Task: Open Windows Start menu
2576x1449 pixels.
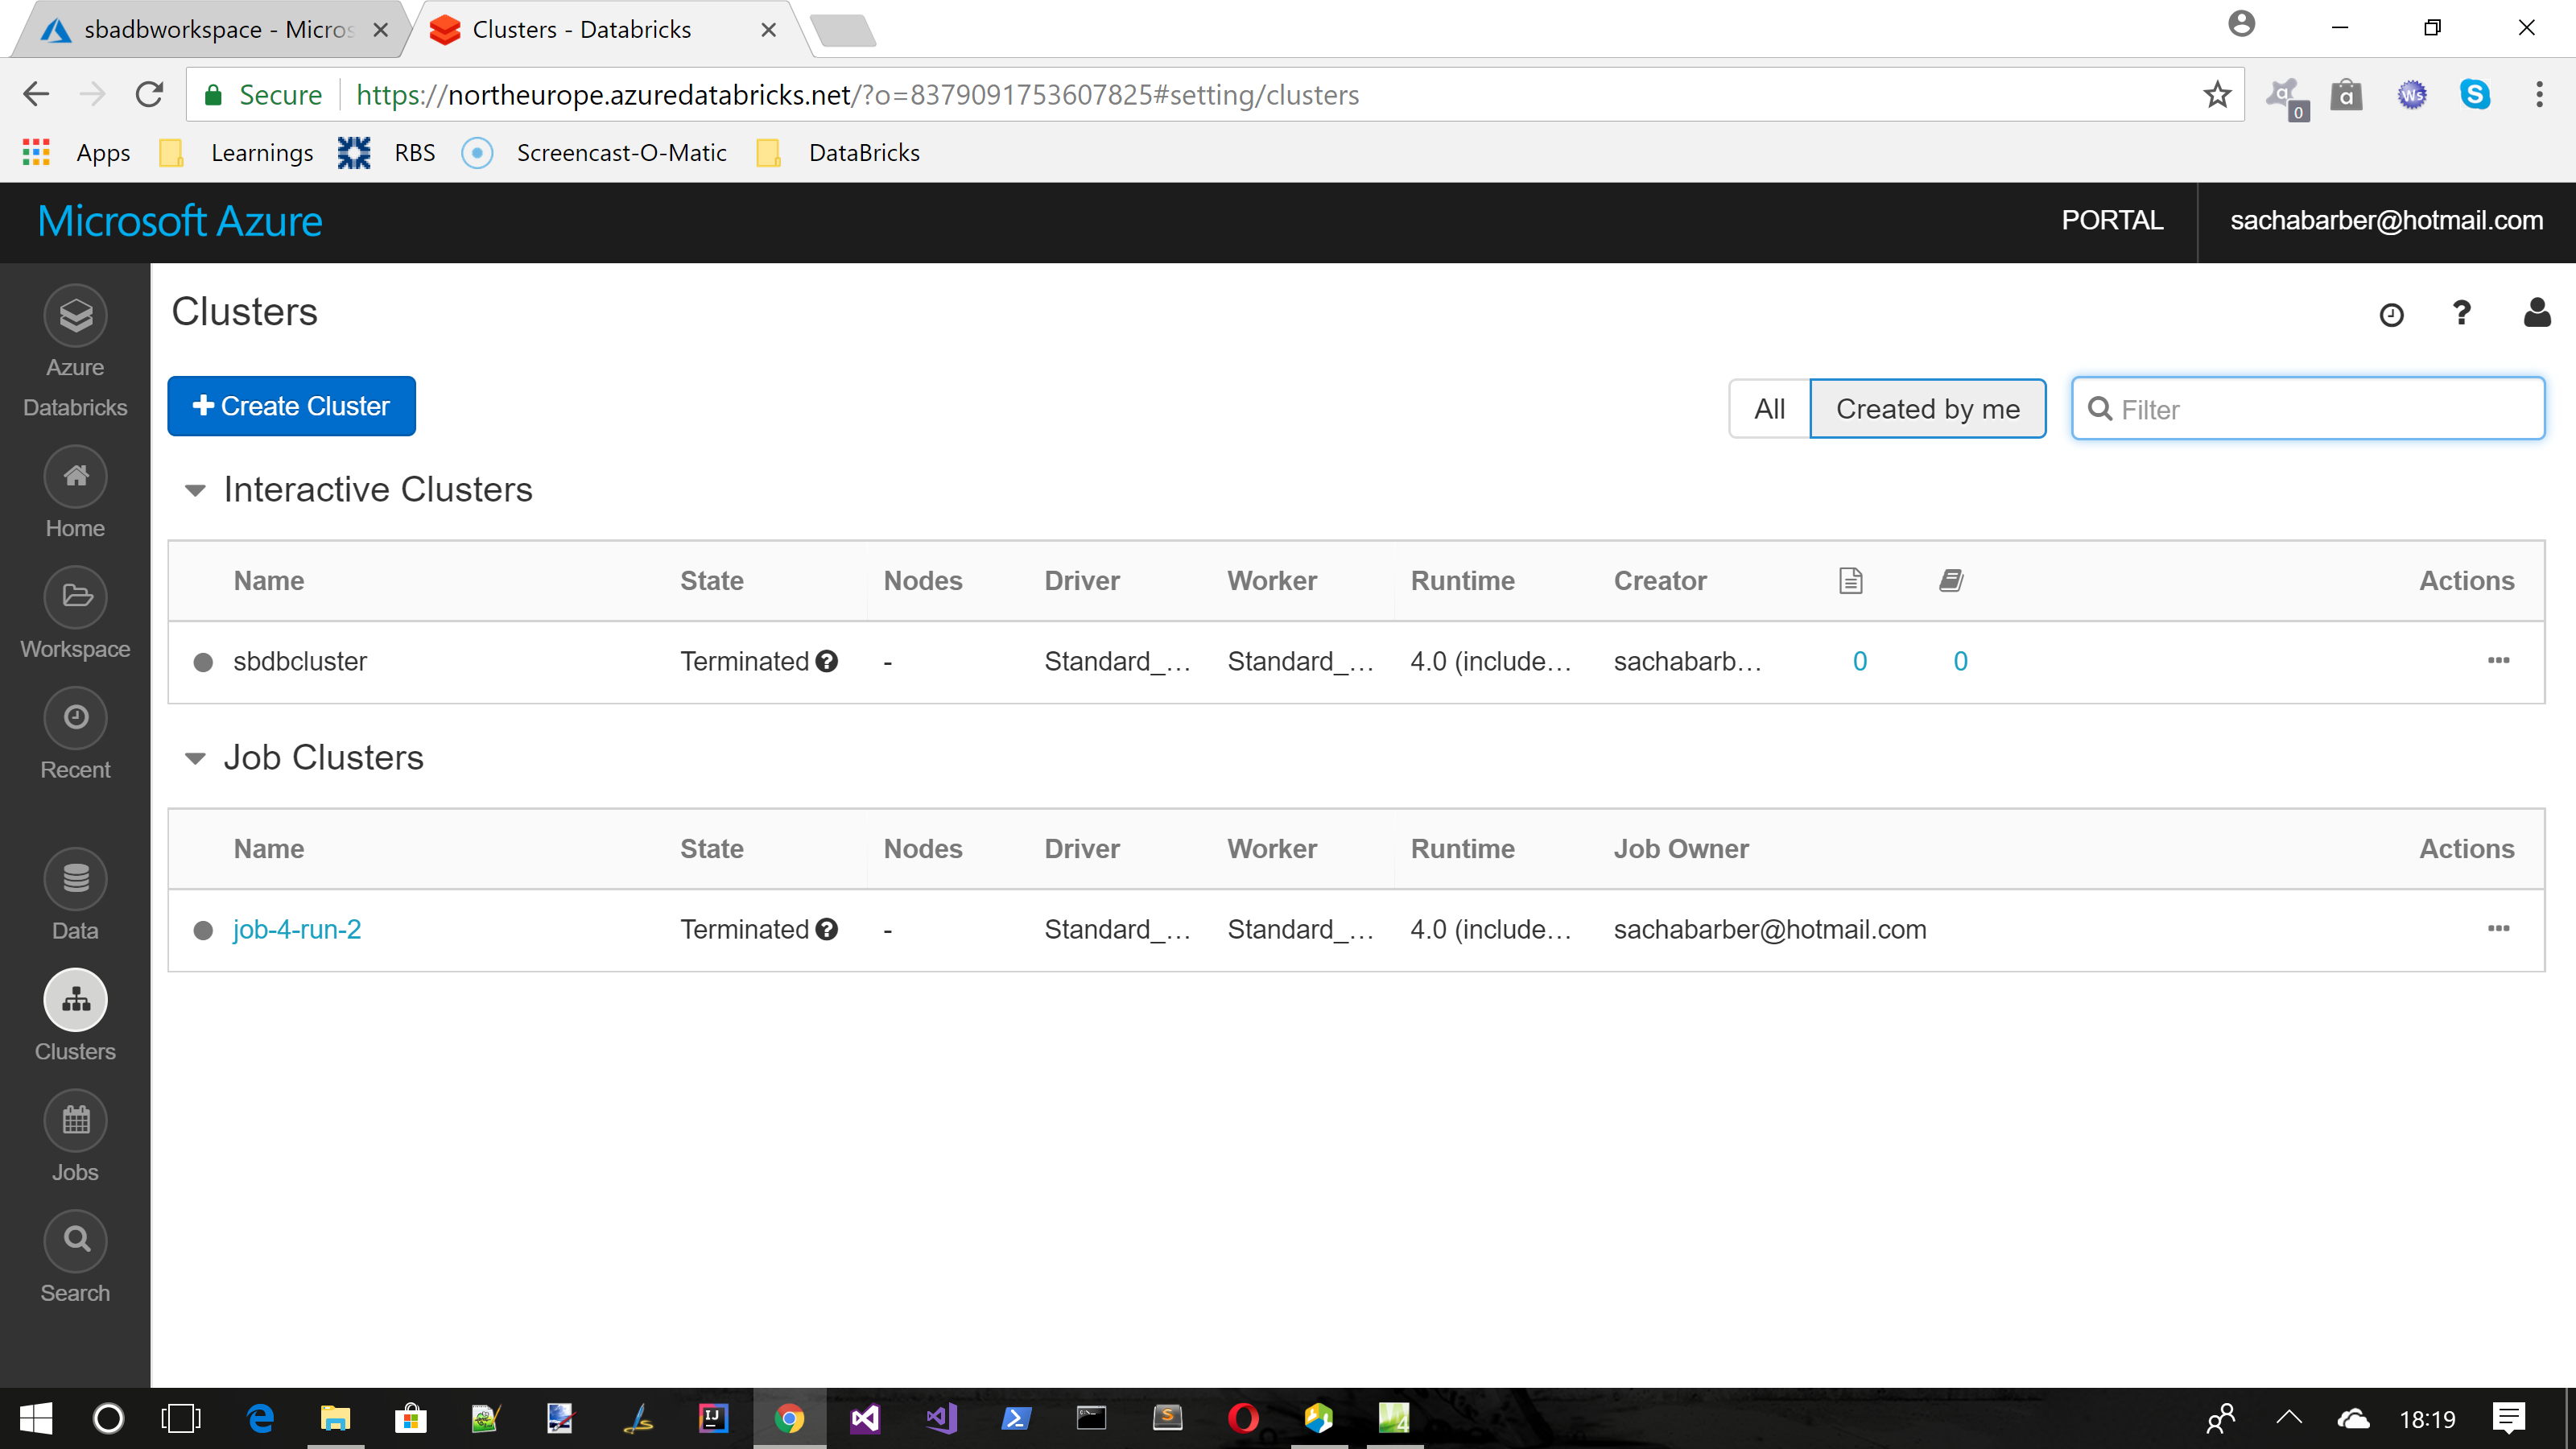Action: click(x=36, y=1418)
